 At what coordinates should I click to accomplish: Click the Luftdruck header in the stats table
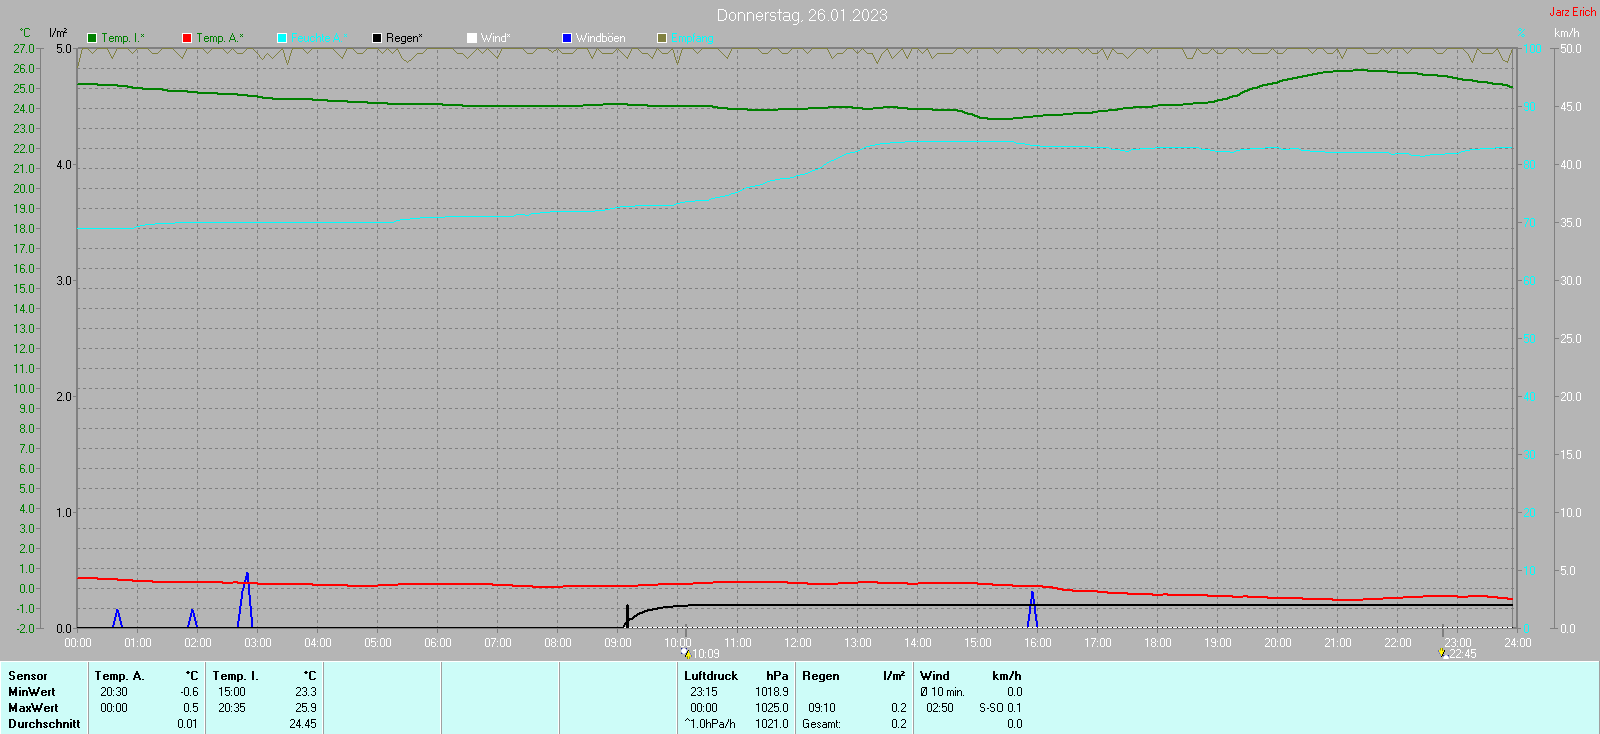pos(710,676)
